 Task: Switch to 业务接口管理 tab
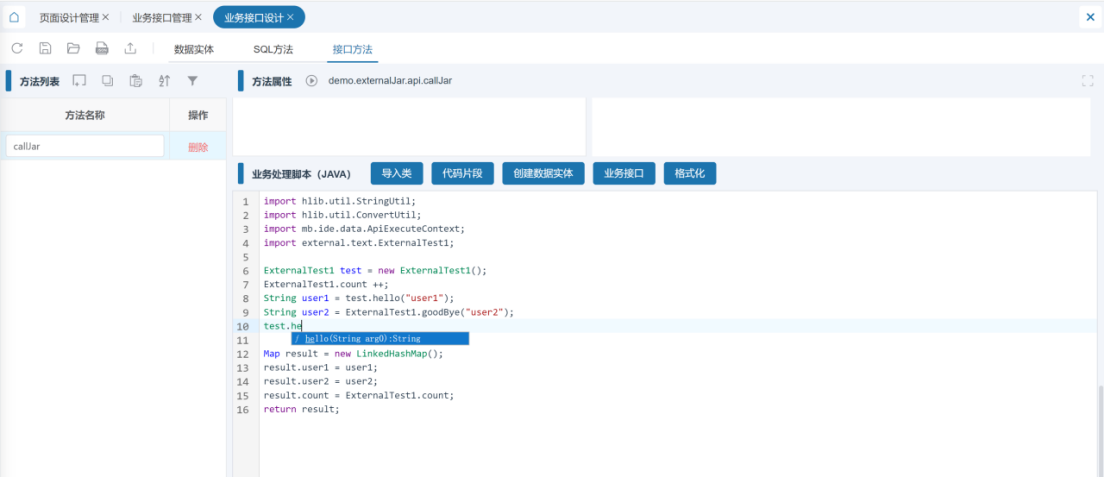pyautogui.click(x=162, y=17)
